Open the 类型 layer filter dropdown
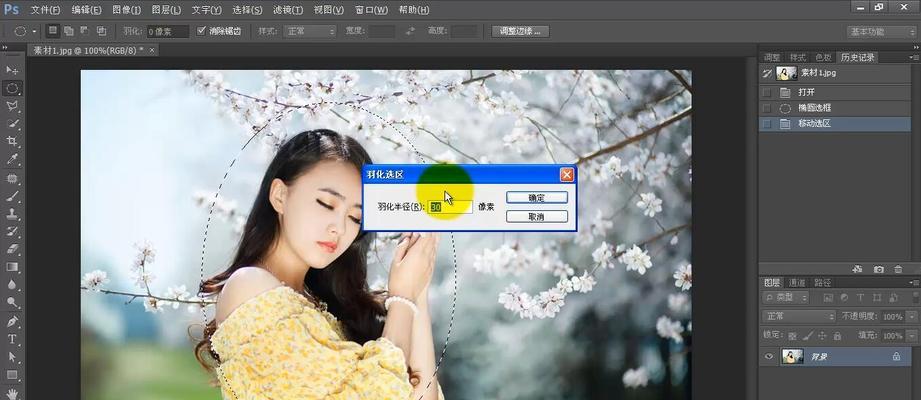 (786, 298)
